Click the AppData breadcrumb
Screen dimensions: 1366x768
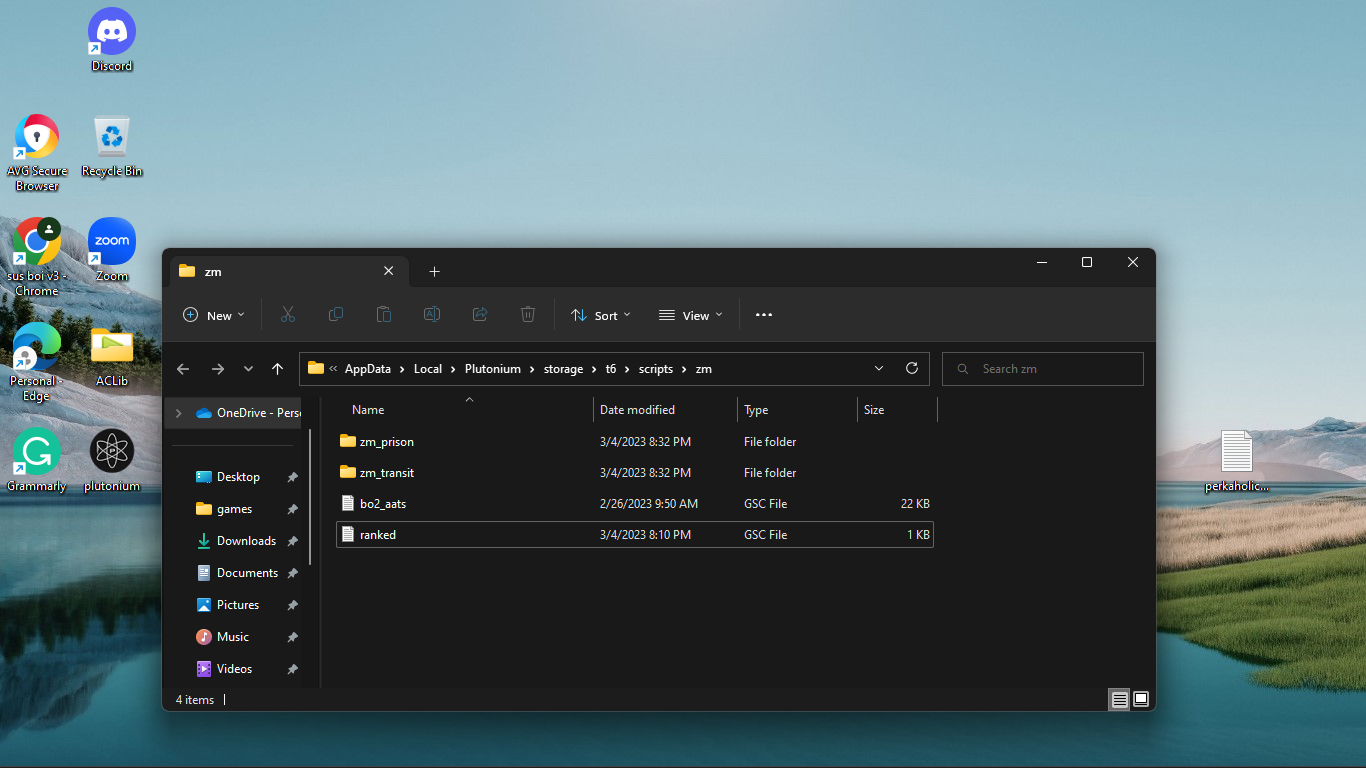tap(368, 369)
